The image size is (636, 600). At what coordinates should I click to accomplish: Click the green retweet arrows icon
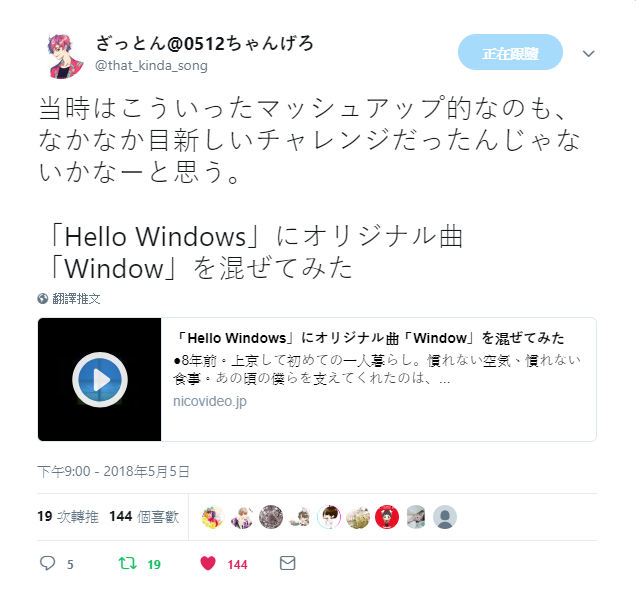point(127,563)
